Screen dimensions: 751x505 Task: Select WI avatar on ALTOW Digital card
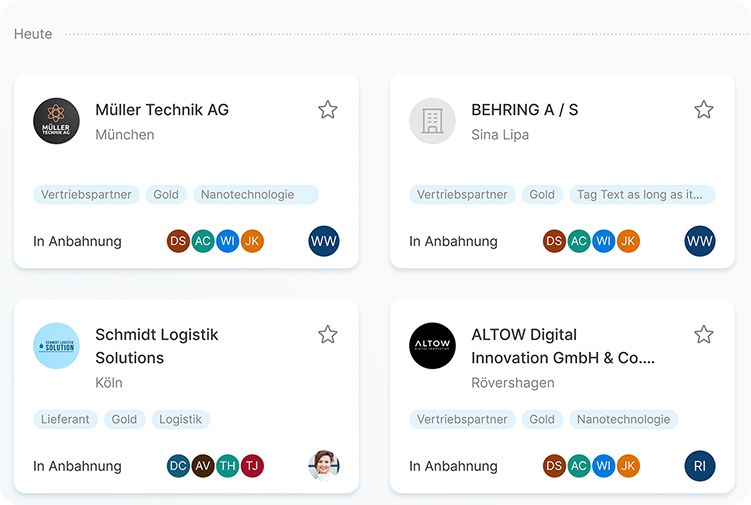click(x=603, y=466)
